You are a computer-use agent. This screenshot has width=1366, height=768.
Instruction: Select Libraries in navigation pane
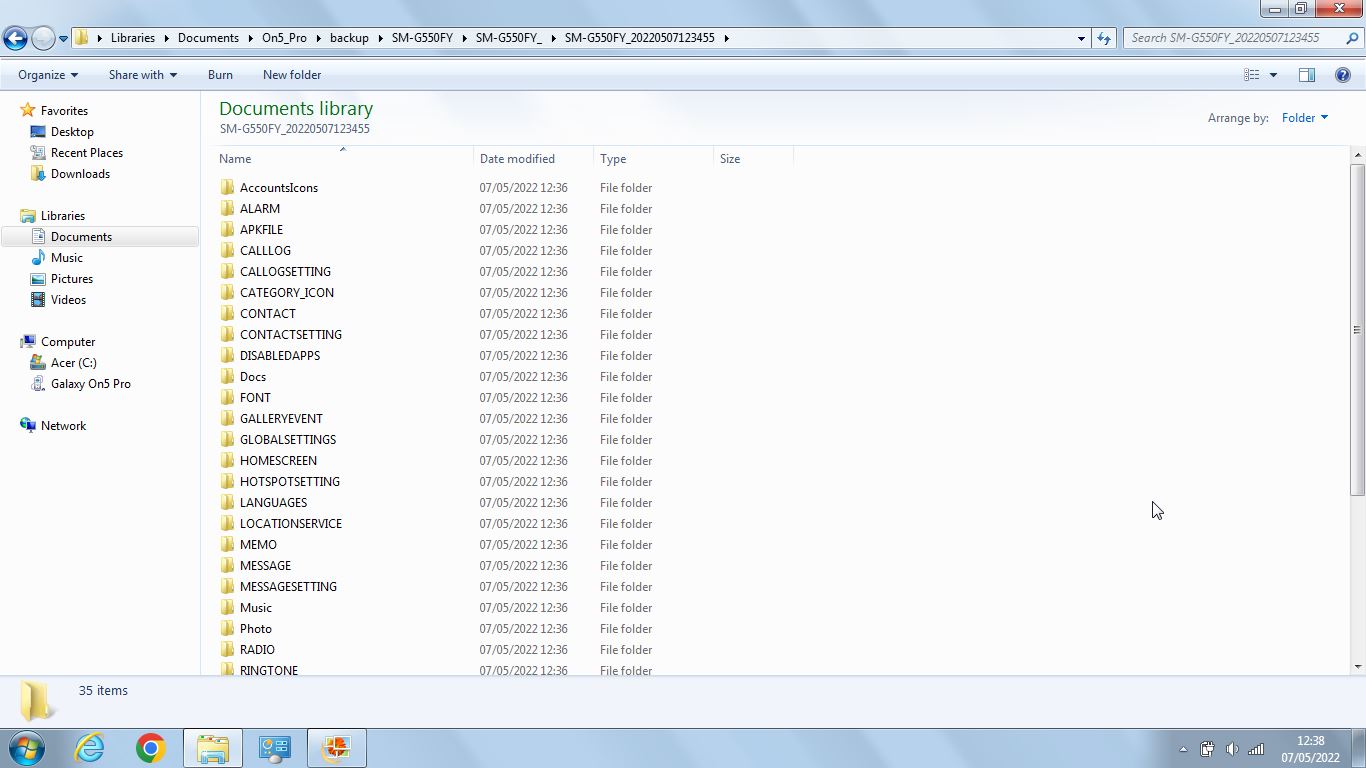[63, 216]
